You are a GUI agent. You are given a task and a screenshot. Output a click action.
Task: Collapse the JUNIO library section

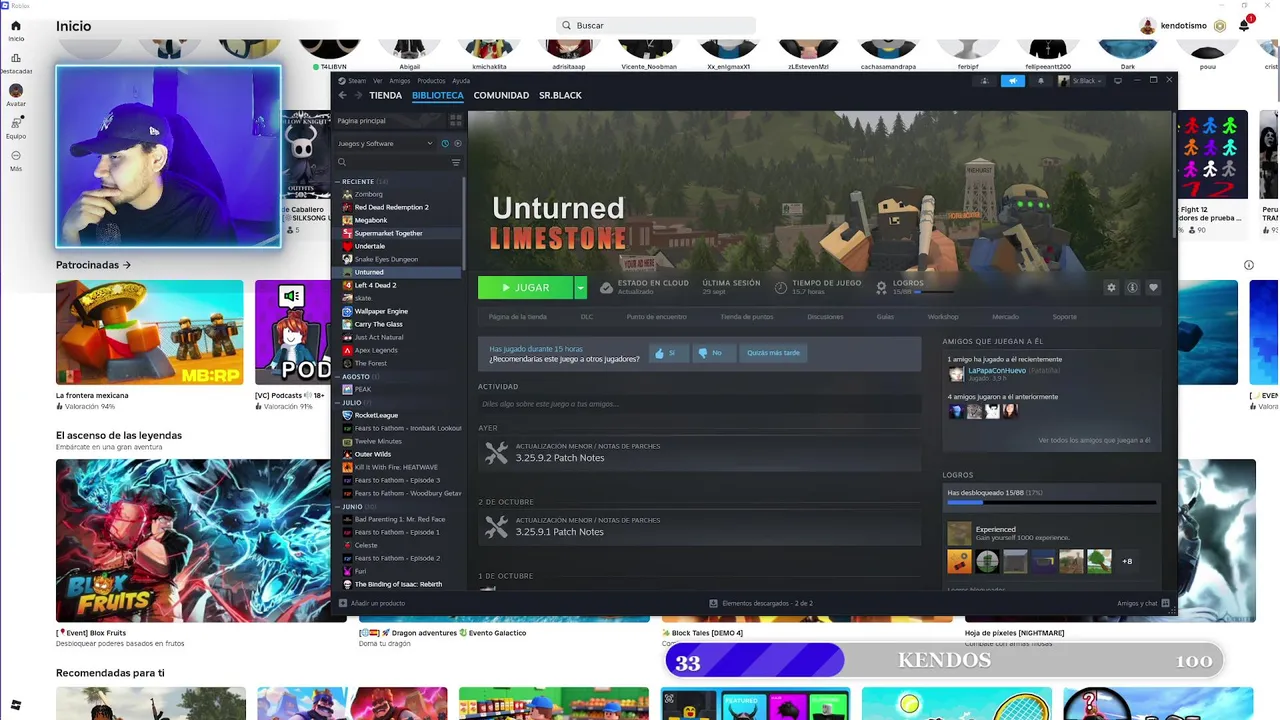tap(337, 507)
